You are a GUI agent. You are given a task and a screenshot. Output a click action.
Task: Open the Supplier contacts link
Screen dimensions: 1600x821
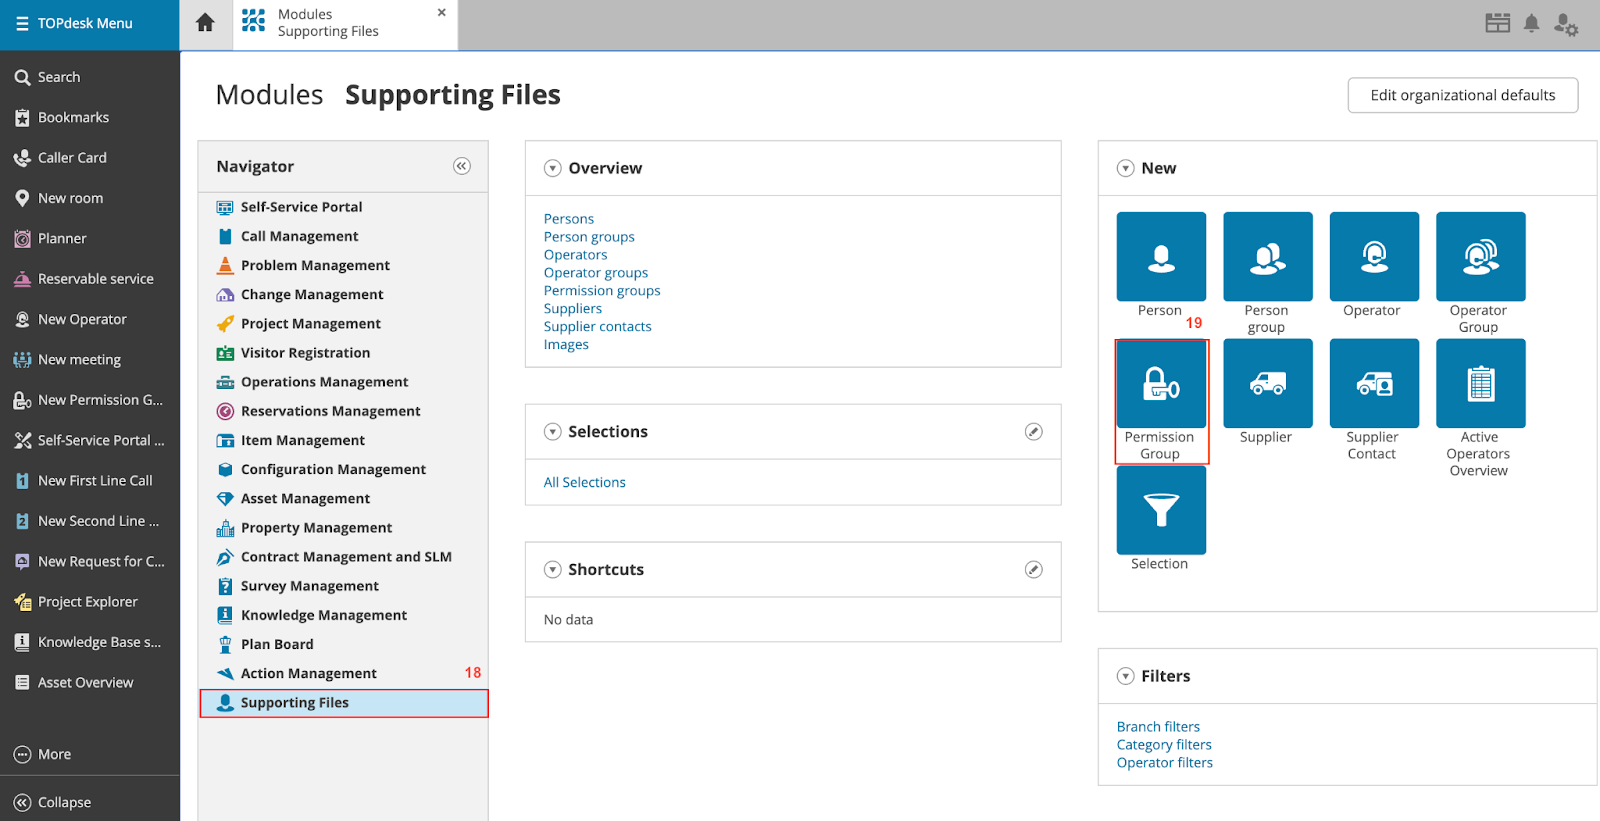coord(597,327)
